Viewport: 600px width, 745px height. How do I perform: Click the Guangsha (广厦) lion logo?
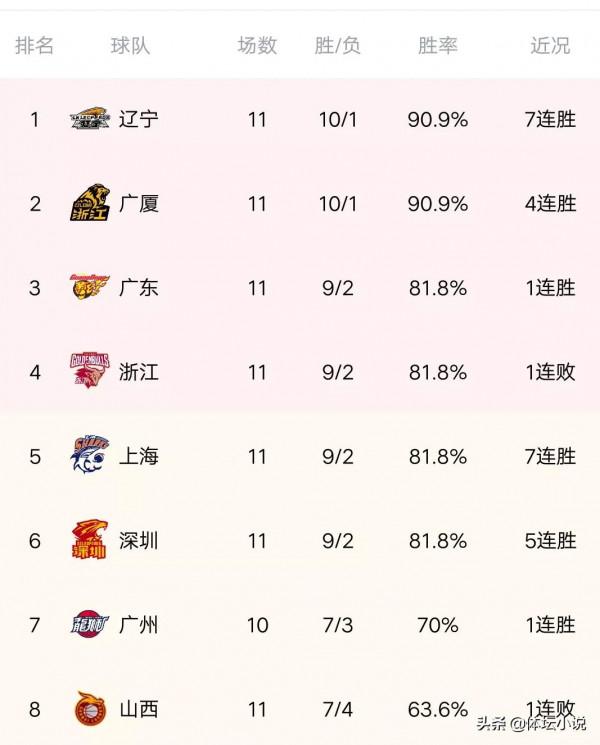coord(90,203)
